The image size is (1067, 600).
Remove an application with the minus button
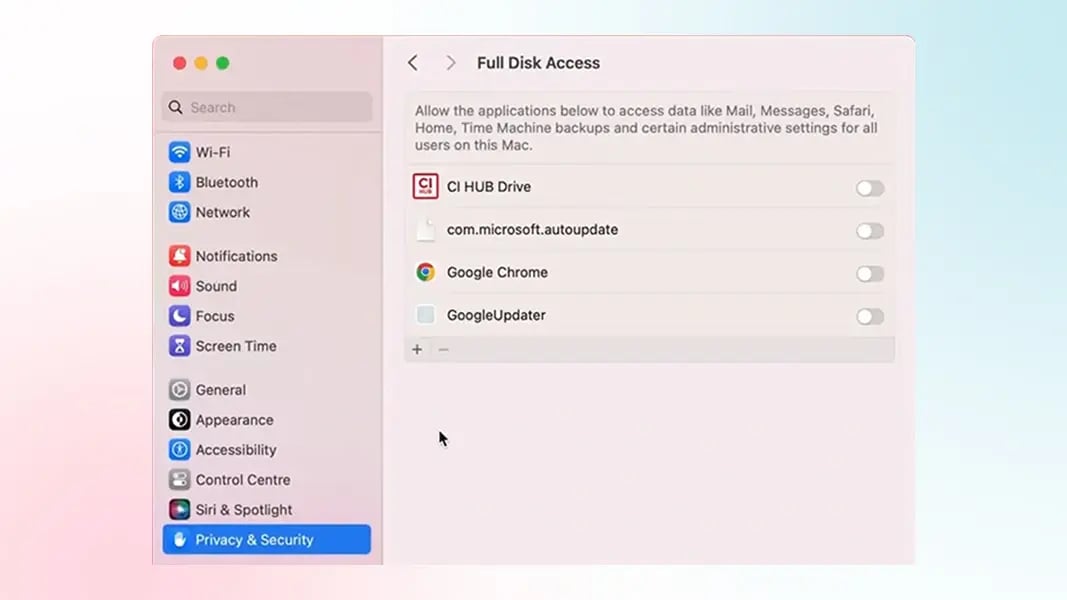pos(444,350)
